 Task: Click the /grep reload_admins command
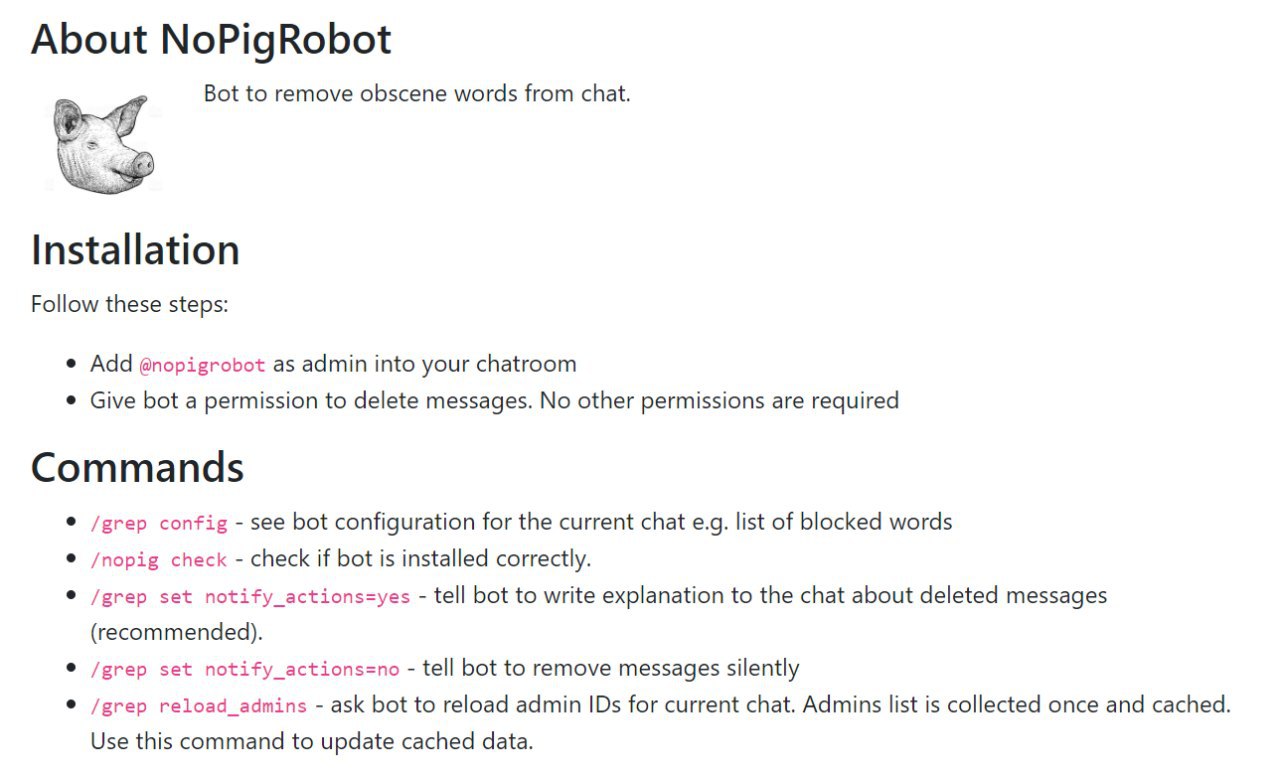click(199, 706)
